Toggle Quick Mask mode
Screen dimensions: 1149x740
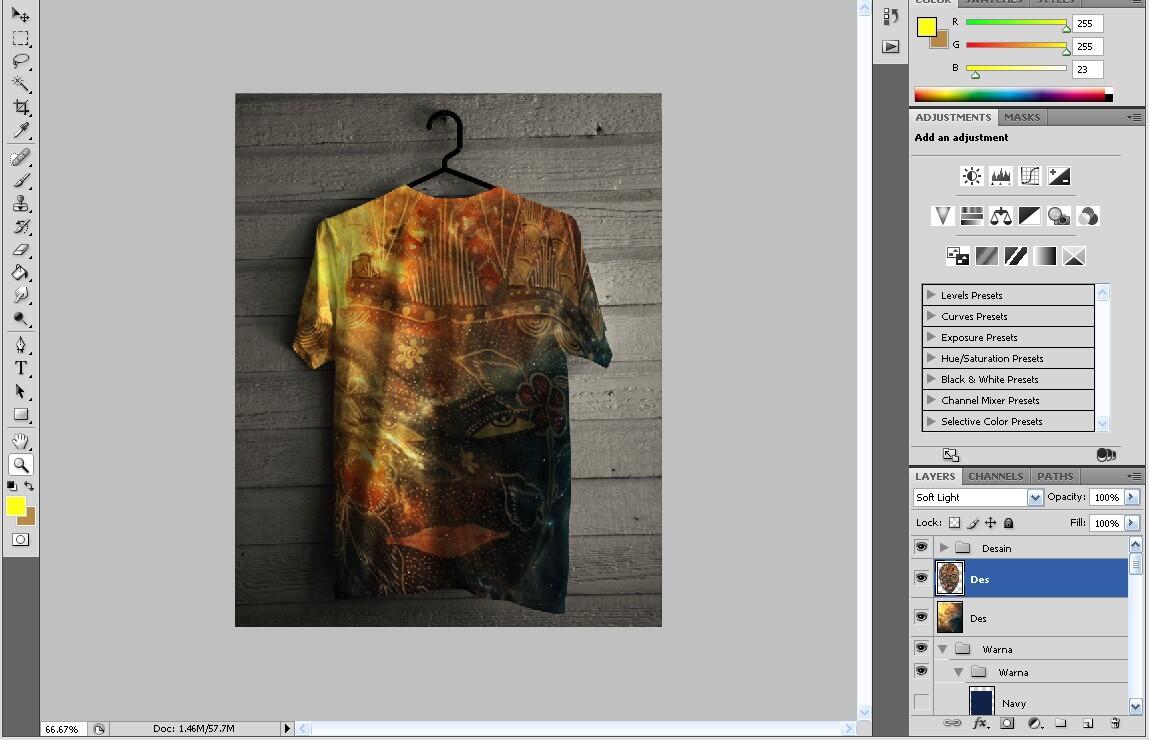click(21, 539)
